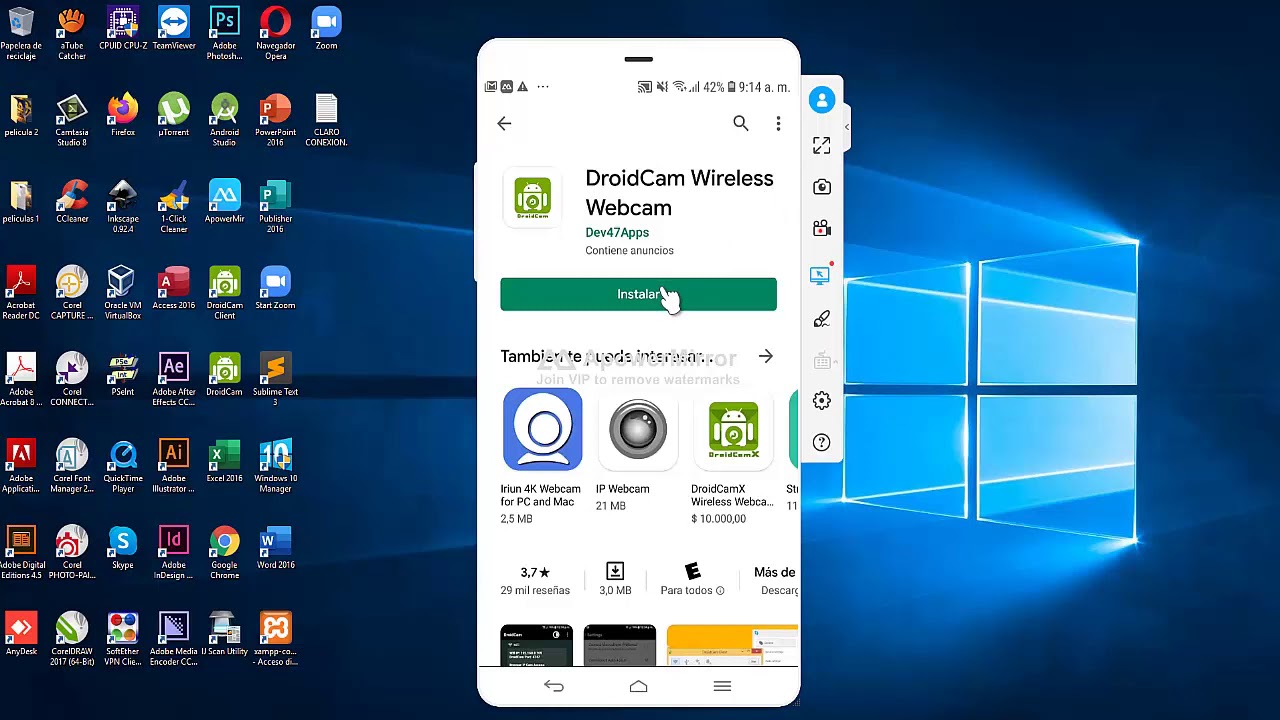Image resolution: width=1280 pixels, height=720 pixels.
Task: Expand 'También te puede interesar' arrow
Action: pyautogui.click(x=765, y=356)
